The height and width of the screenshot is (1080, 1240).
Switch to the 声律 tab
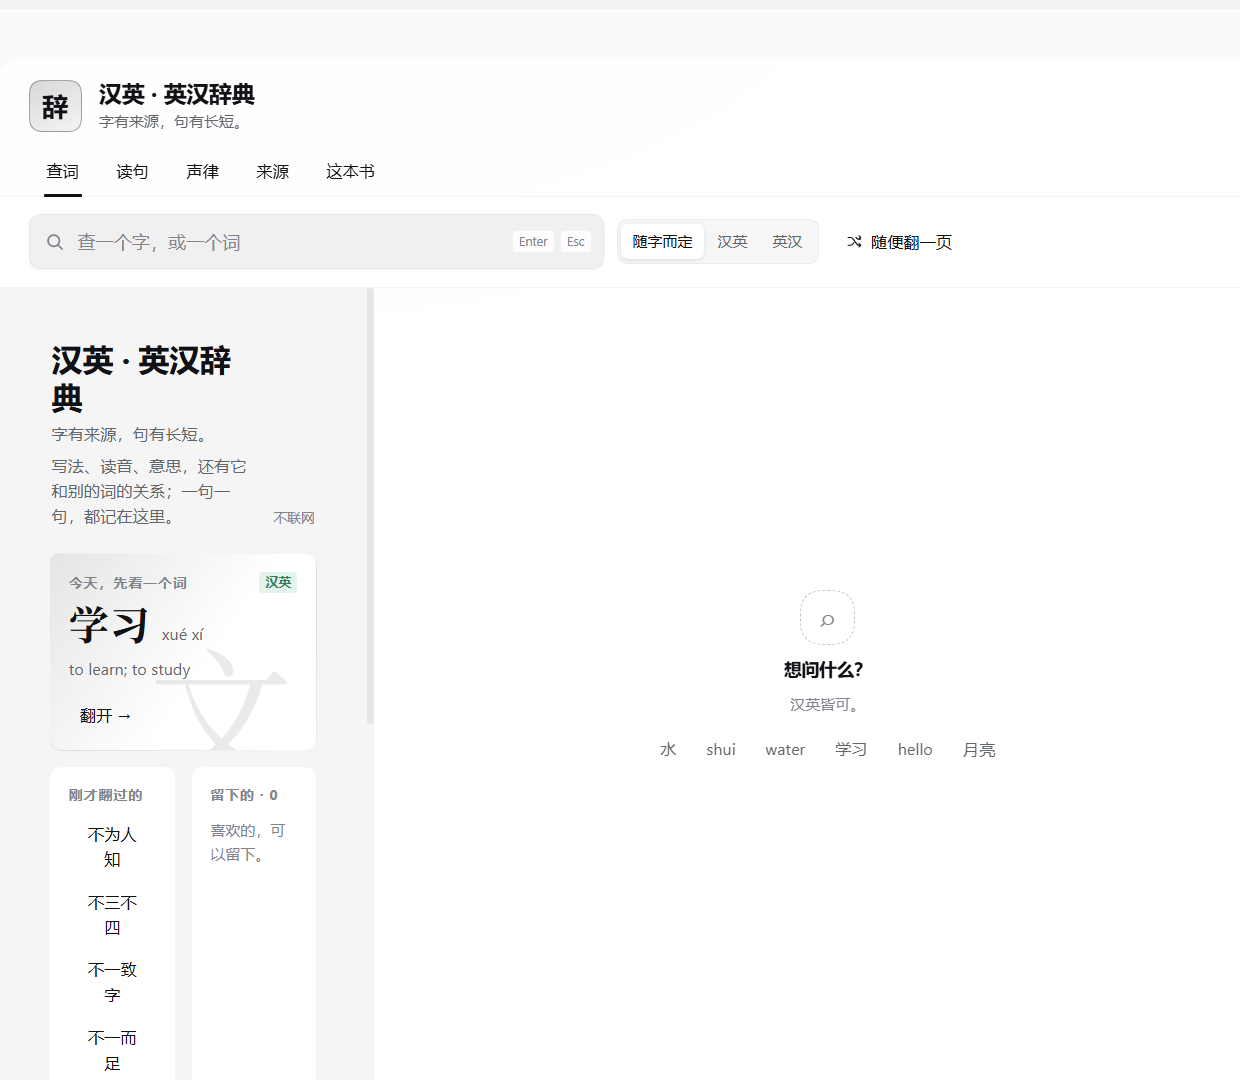pyautogui.click(x=202, y=172)
